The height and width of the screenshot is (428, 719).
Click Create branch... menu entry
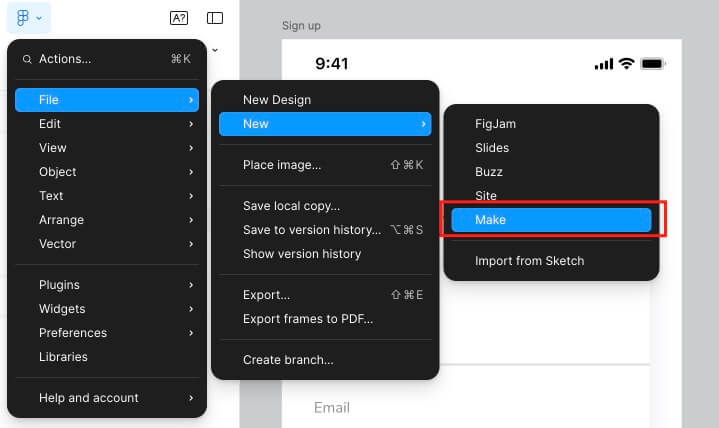point(288,360)
